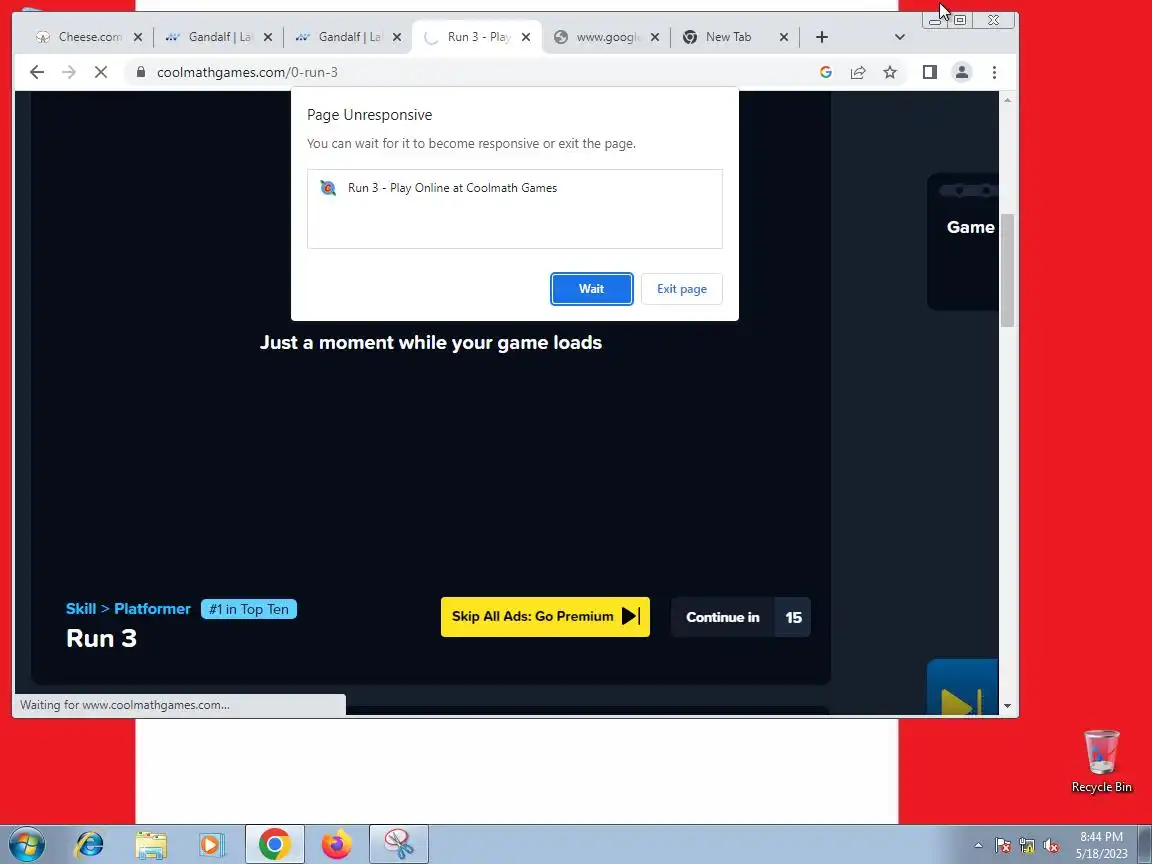Open the Windows Start menu
The image size is (1152, 864).
[x=27, y=845]
